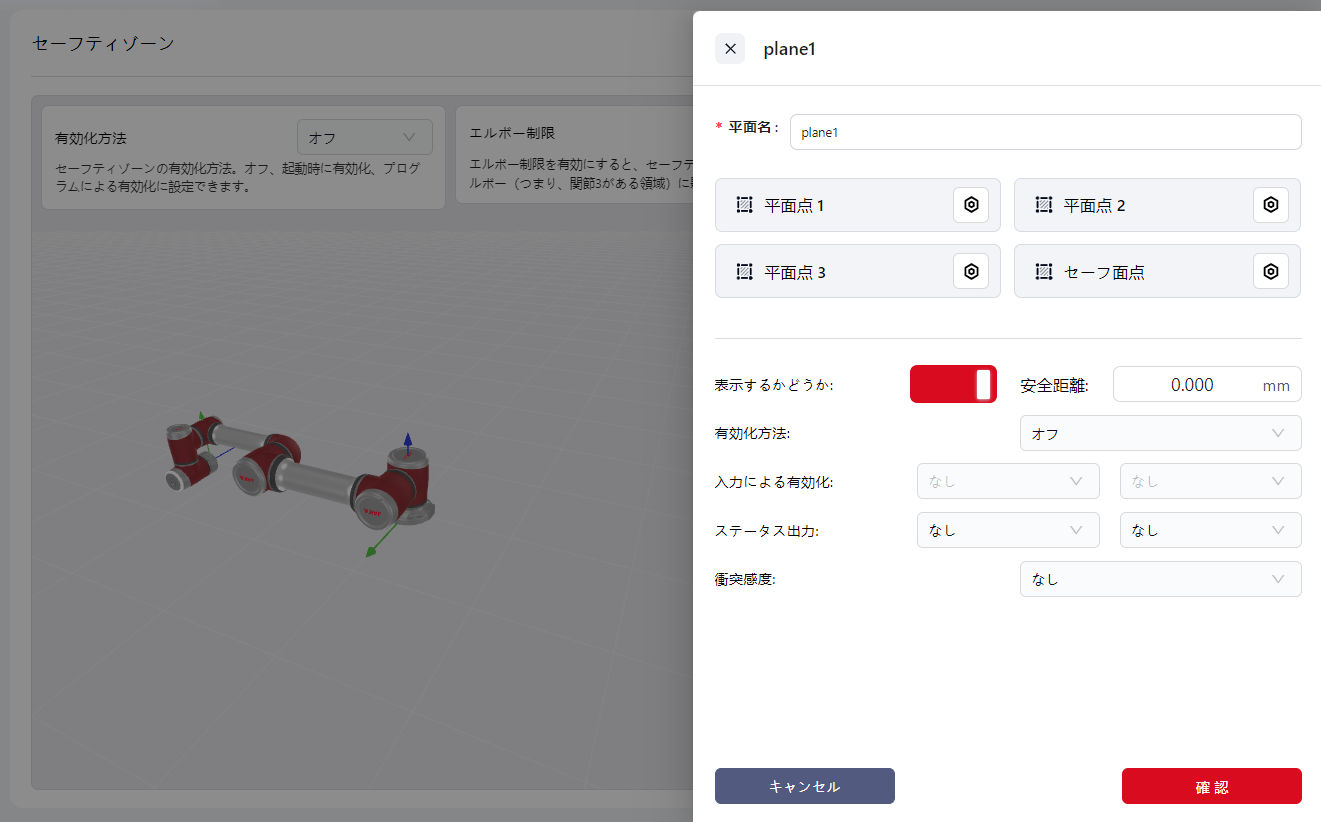Click the hexagon settings icon for 平面点 2

coord(1270,205)
